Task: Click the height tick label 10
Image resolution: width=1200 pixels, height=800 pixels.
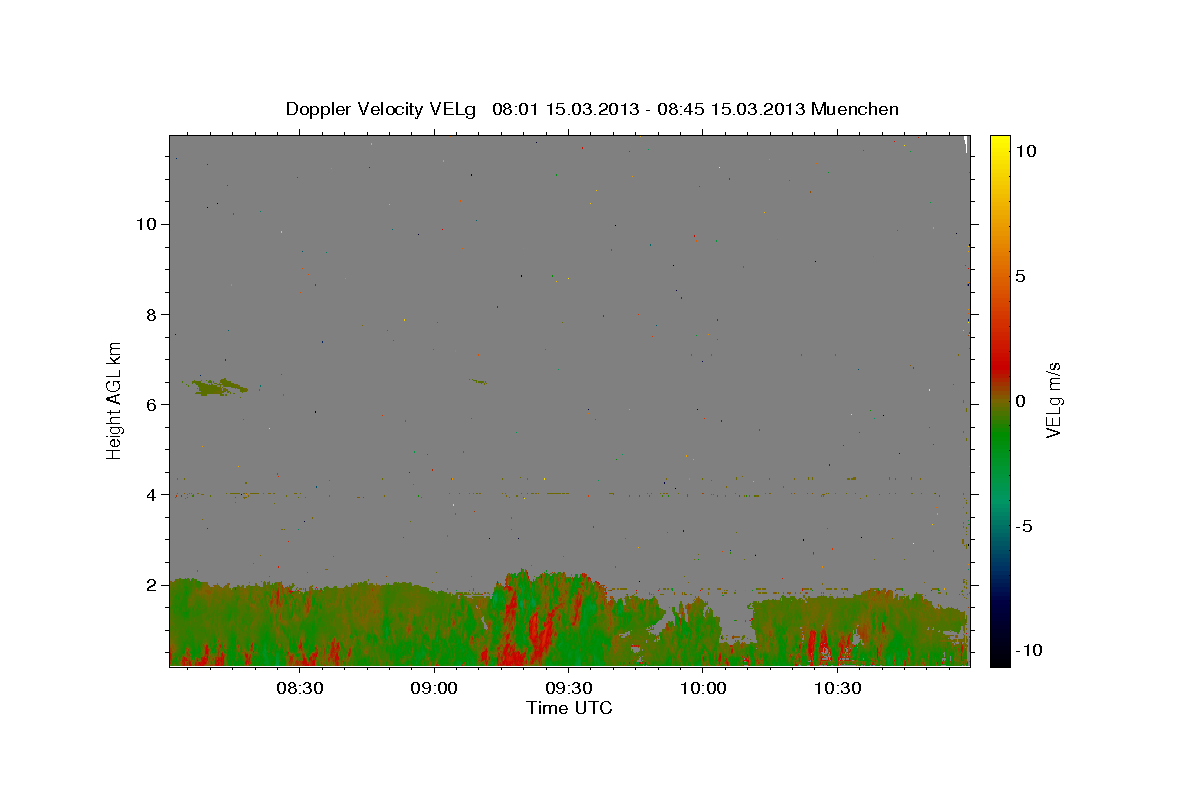Action: coord(147,224)
